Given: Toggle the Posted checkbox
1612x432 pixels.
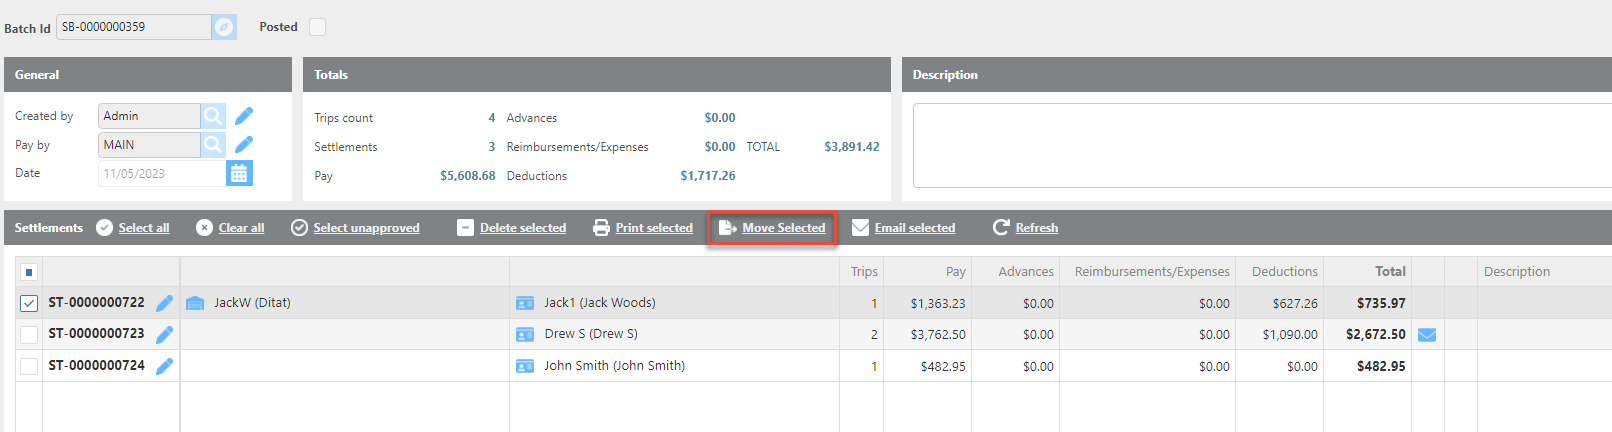Looking at the screenshot, I should point(317,27).
